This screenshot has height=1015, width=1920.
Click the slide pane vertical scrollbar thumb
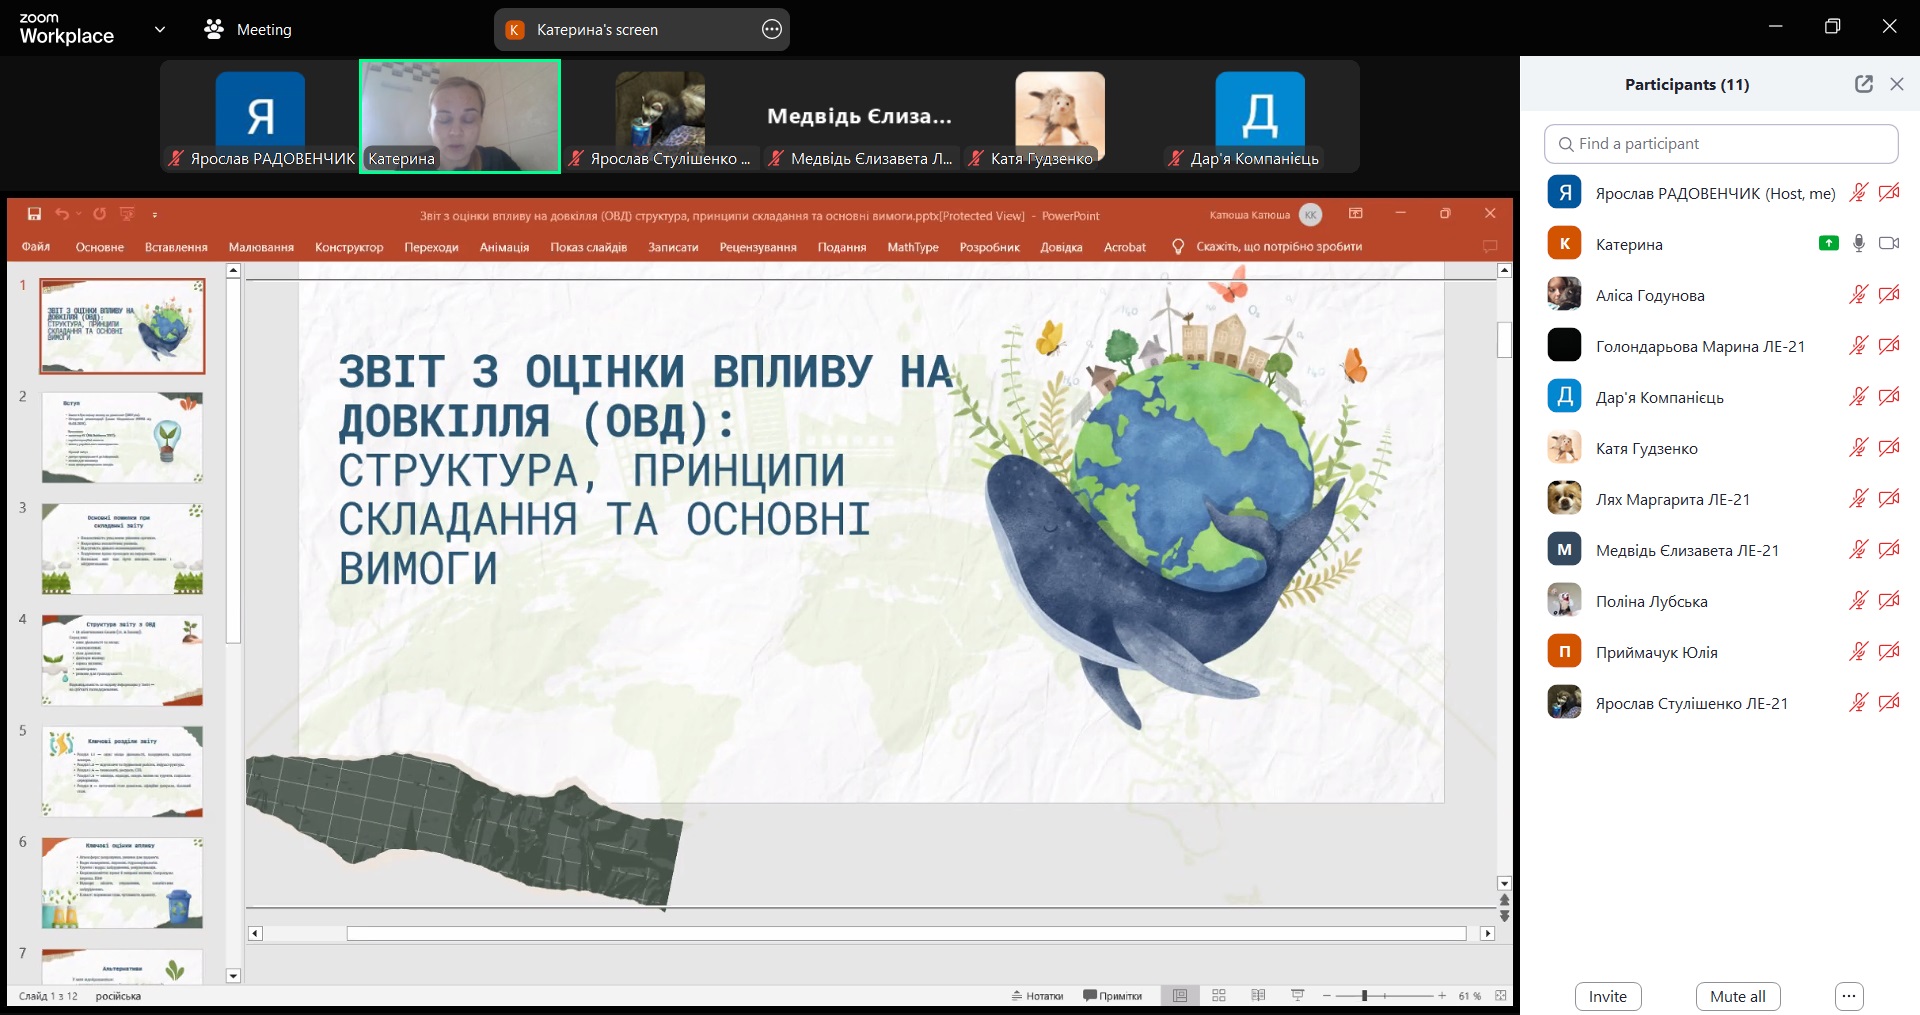1504,340
